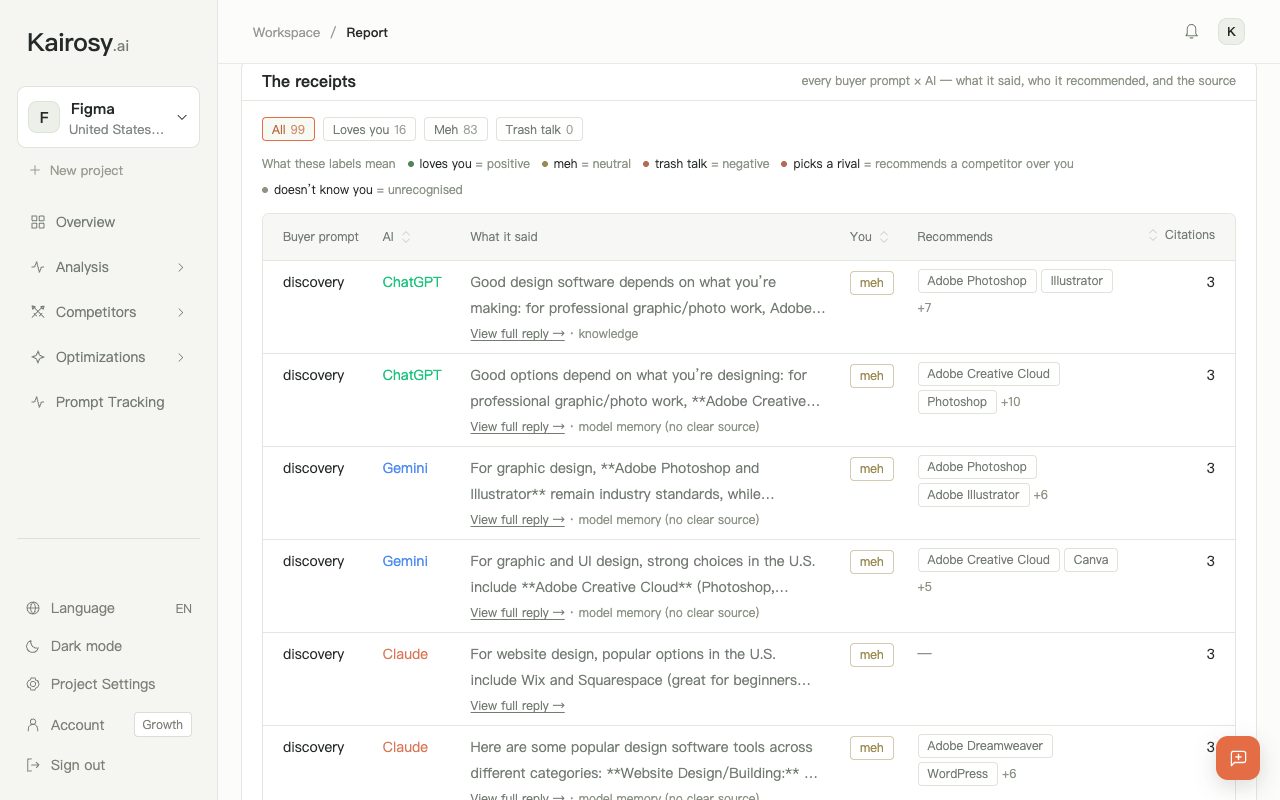The width and height of the screenshot is (1280, 800).
Task: Click the Illustrator recommendation tag
Action: tap(1077, 281)
